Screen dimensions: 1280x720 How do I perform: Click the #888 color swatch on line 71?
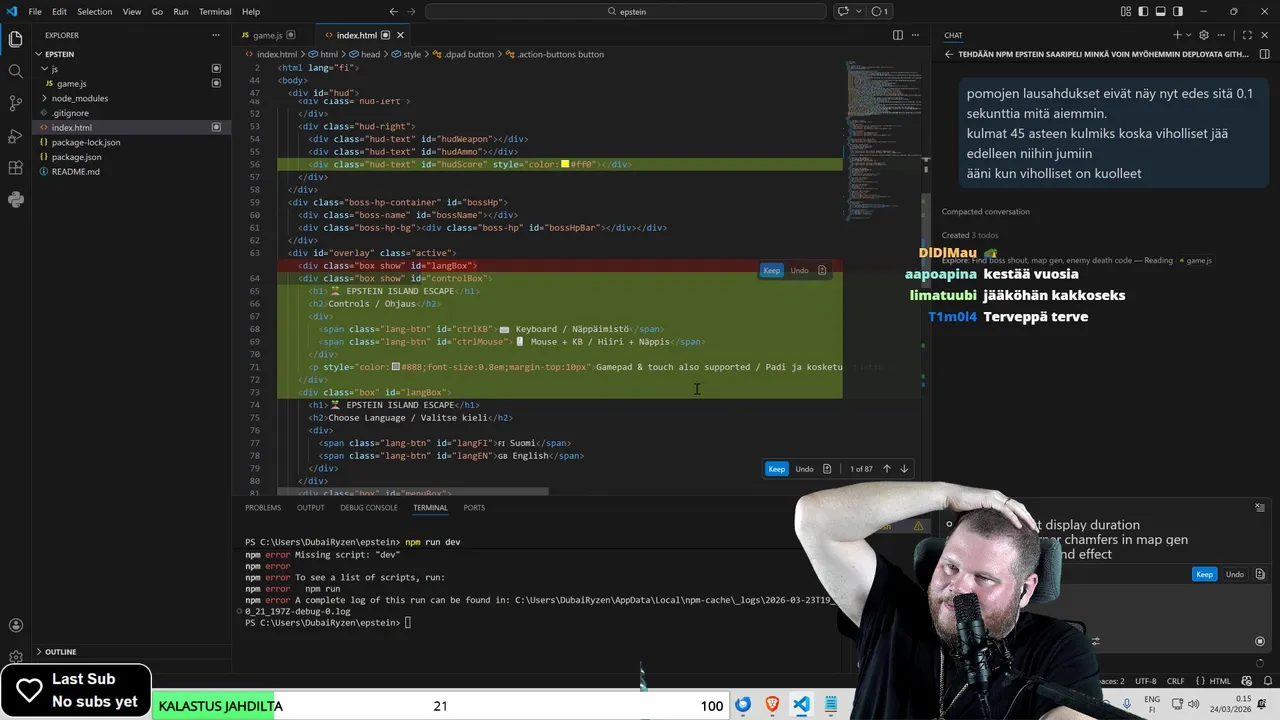click(396, 367)
